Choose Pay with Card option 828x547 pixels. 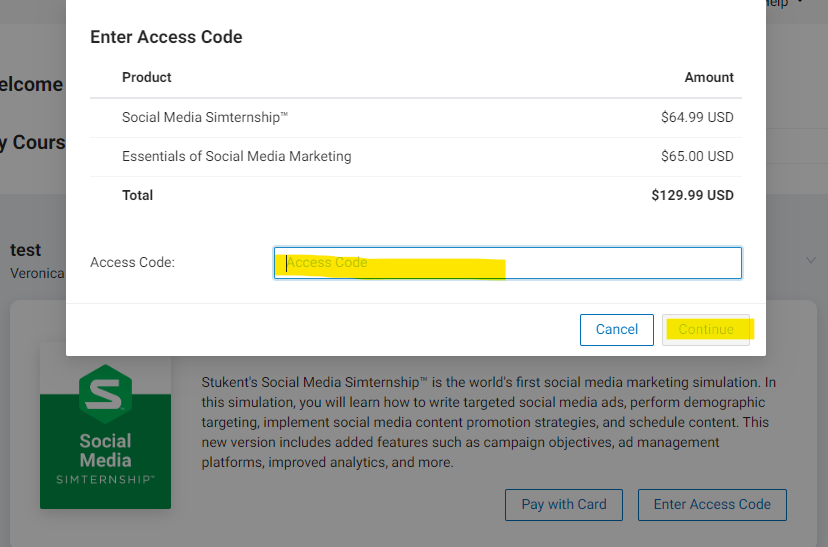tap(563, 504)
